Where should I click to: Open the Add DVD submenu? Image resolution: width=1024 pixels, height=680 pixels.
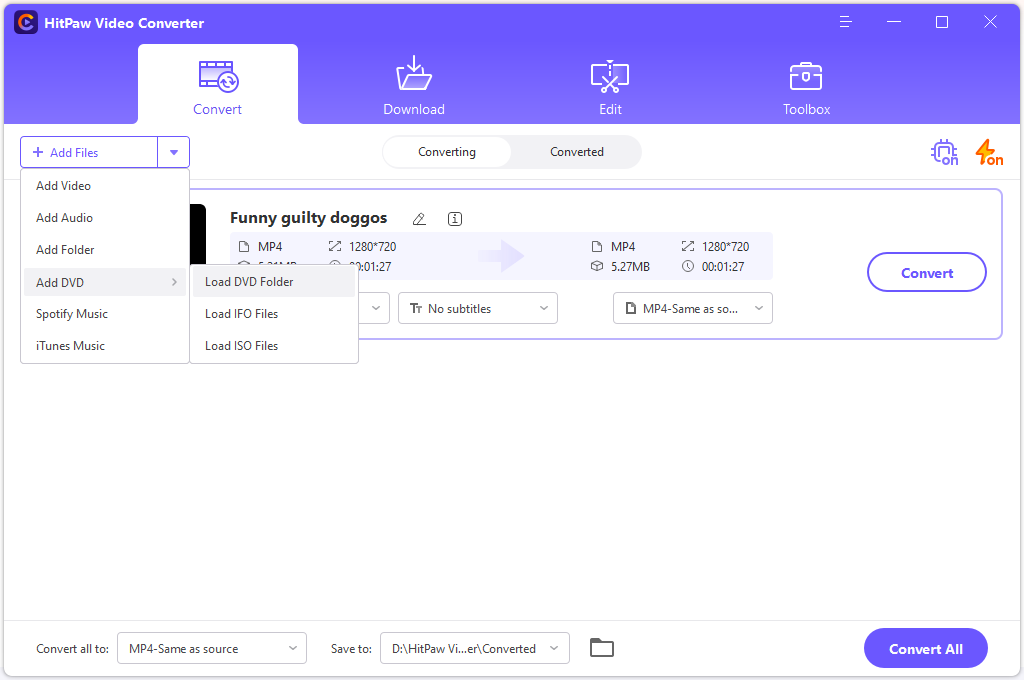tap(104, 282)
